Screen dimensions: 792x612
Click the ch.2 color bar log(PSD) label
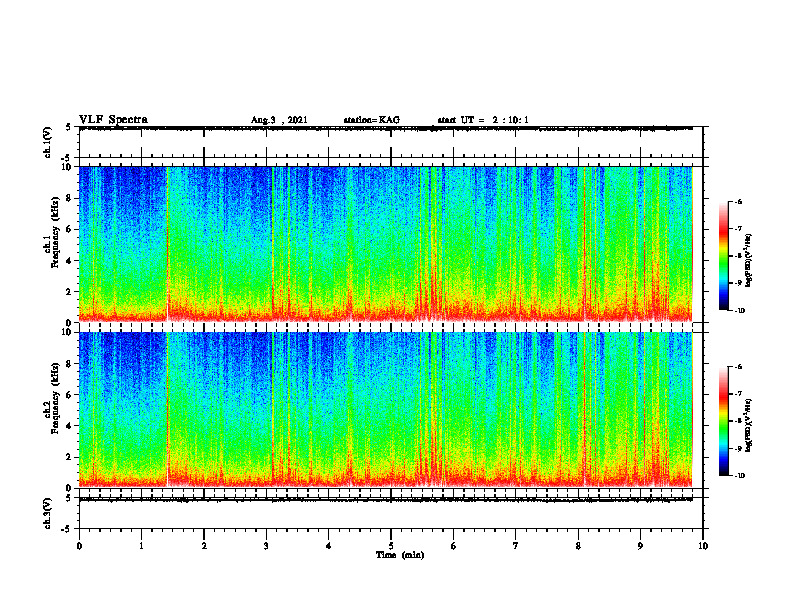pyautogui.click(x=749, y=425)
